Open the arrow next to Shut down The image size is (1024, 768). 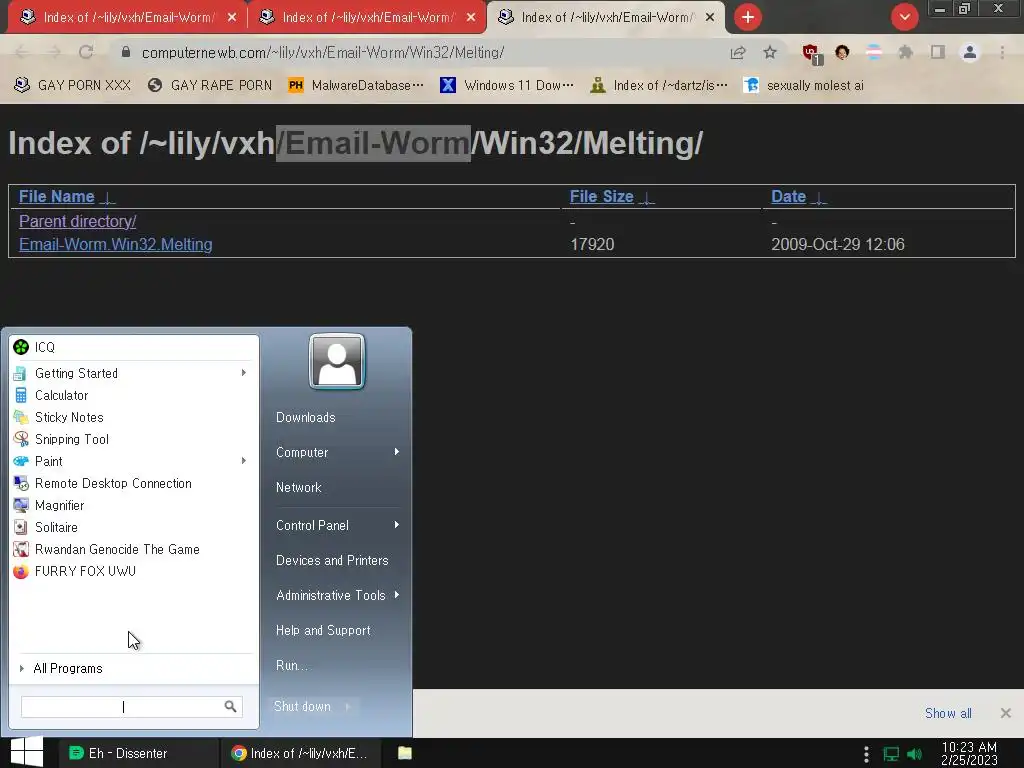(347, 707)
